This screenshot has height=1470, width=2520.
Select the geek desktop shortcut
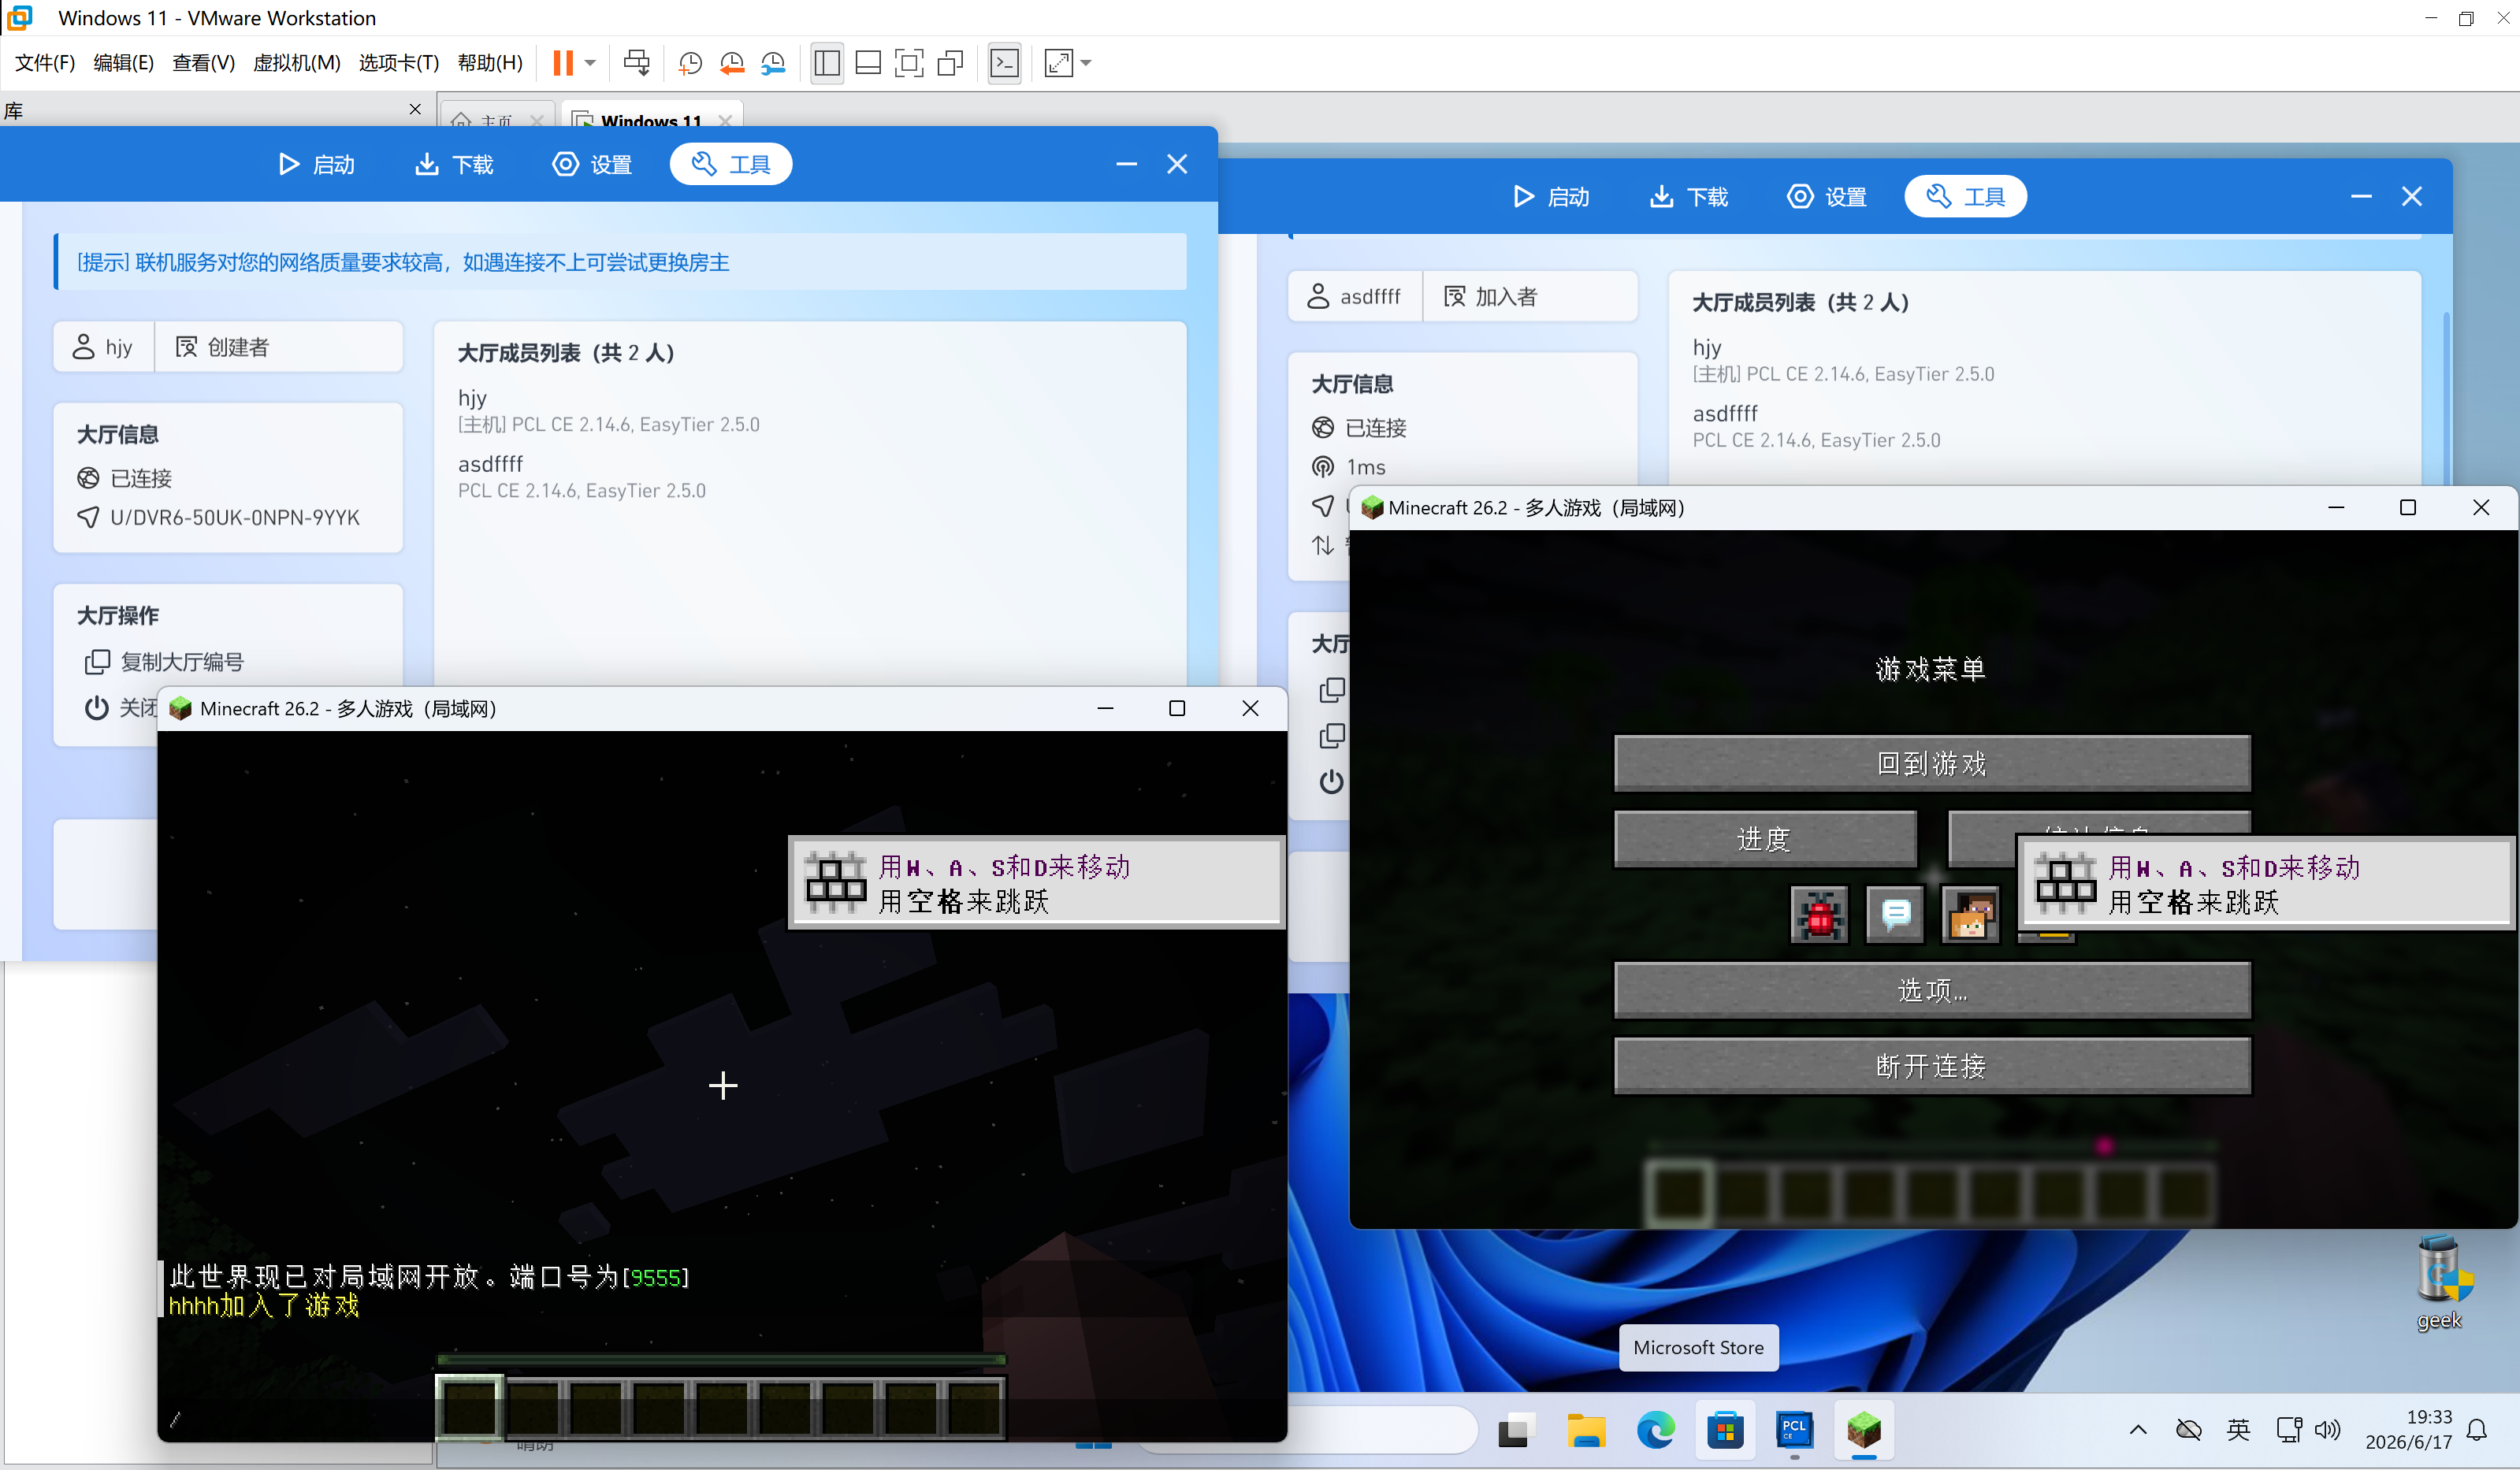click(2440, 1283)
